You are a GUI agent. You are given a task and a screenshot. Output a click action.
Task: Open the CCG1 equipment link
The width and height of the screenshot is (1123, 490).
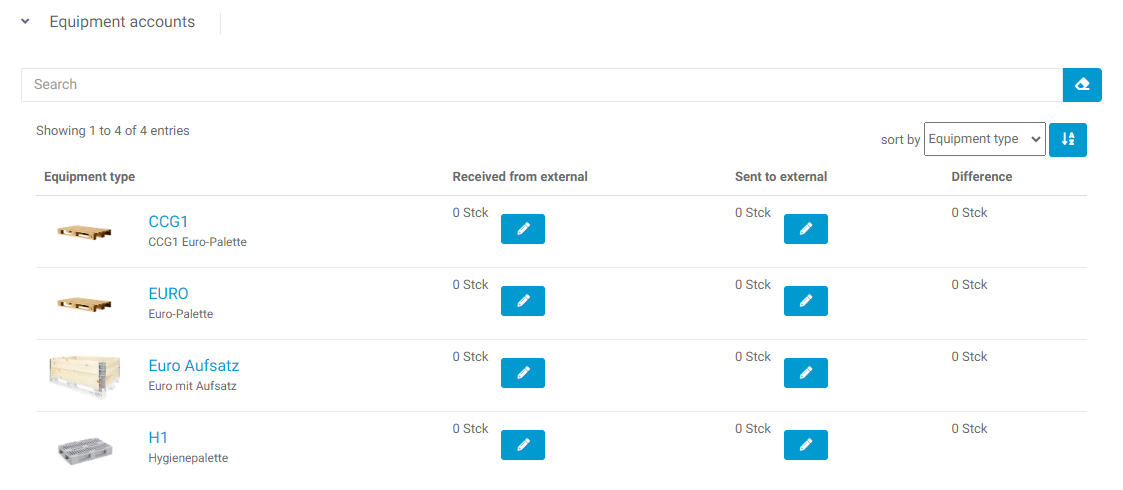(168, 222)
